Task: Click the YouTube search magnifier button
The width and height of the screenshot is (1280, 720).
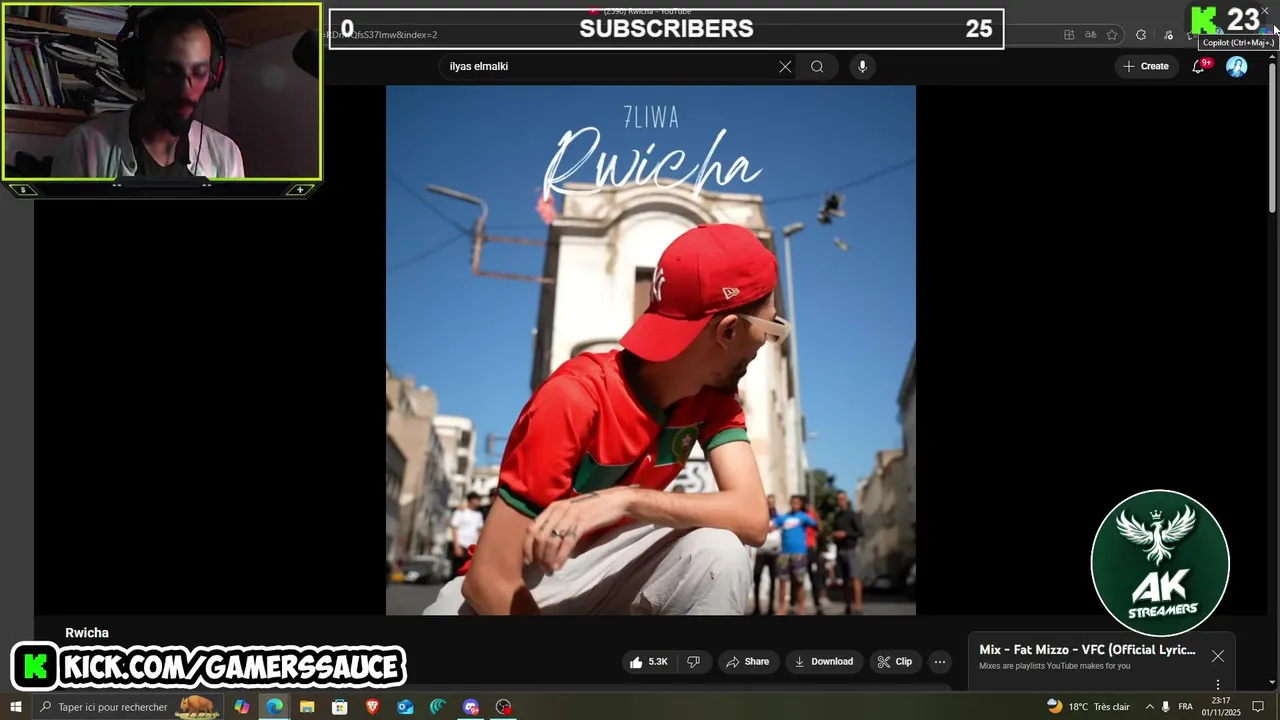Action: pos(817,67)
